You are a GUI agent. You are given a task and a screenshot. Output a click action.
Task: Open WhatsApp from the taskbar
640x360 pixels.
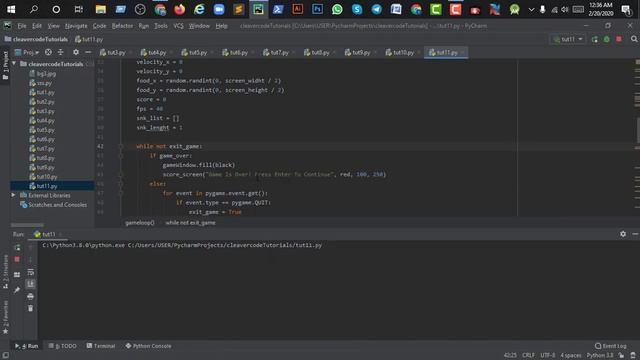337,9
